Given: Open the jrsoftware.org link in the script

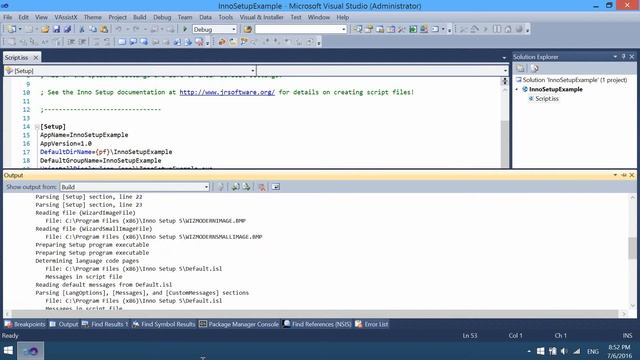Looking at the screenshot, I should click(227, 92).
